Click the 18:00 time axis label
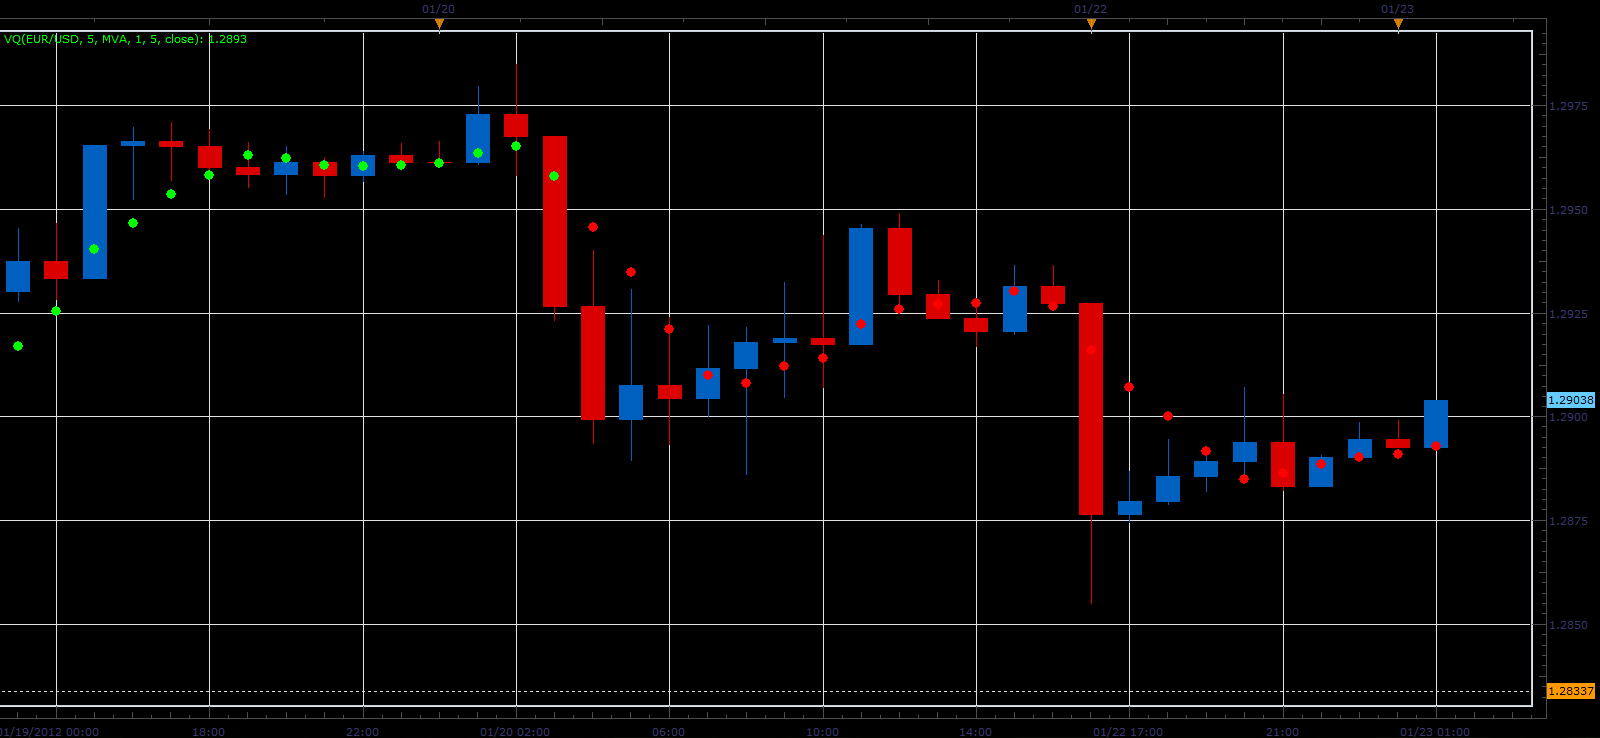The height and width of the screenshot is (738, 1600). tap(209, 731)
